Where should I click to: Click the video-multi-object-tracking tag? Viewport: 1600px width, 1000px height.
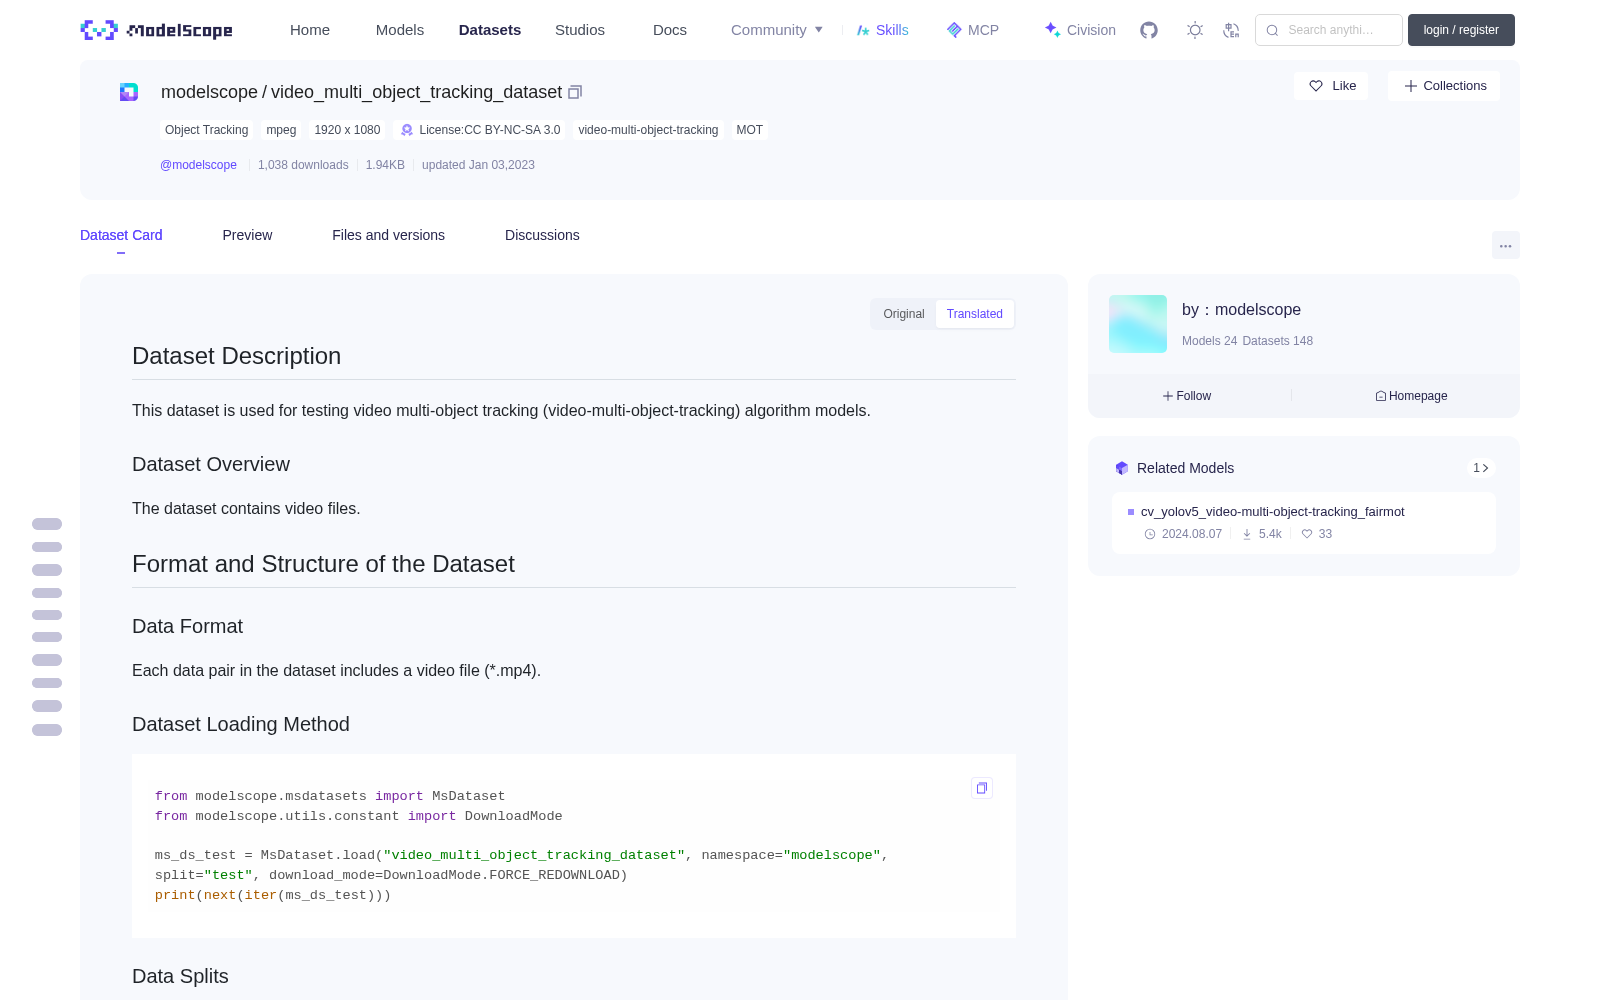[x=648, y=130]
